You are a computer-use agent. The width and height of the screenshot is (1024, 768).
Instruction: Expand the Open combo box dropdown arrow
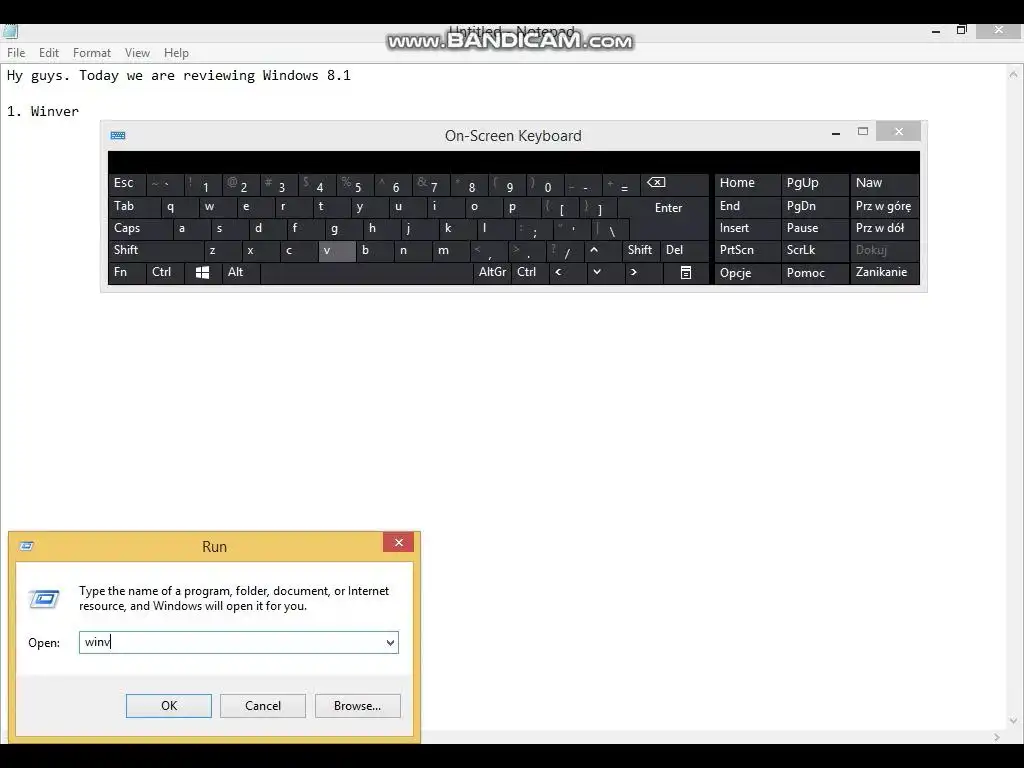(x=390, y=643)
